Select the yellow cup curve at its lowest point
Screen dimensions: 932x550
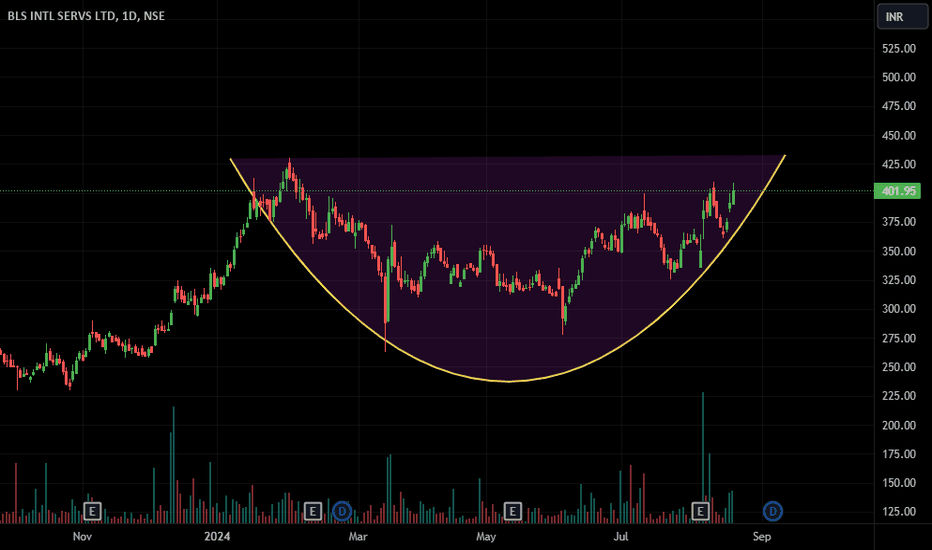tap(509, 381)
